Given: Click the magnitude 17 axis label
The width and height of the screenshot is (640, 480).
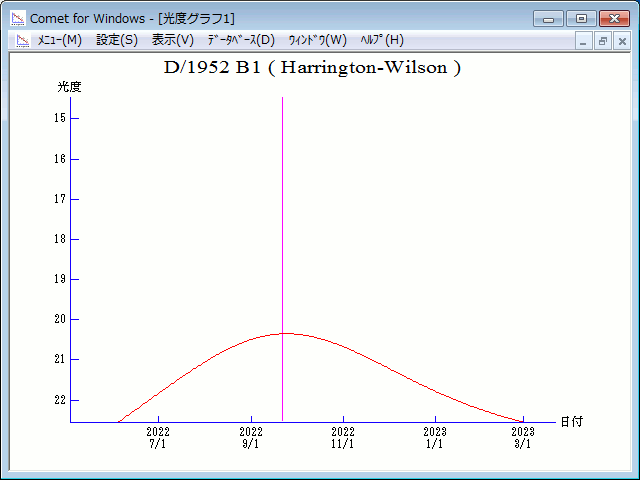Looking at the screenshot, I should (60, 199).
